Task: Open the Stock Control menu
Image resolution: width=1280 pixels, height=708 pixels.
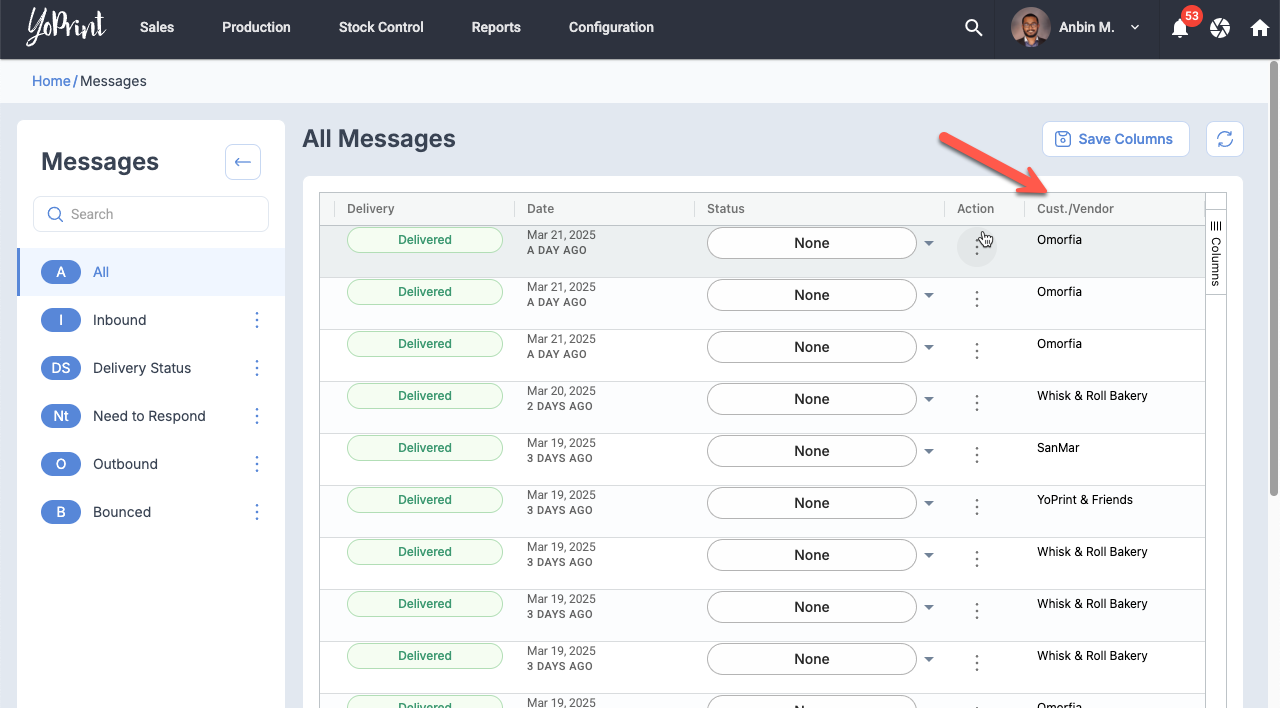Action: coord(381,28)
